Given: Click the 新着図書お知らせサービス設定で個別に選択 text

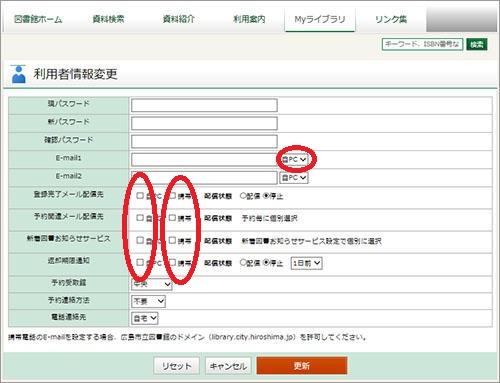Looking at the screenshot, I should (x=312, y=241).
